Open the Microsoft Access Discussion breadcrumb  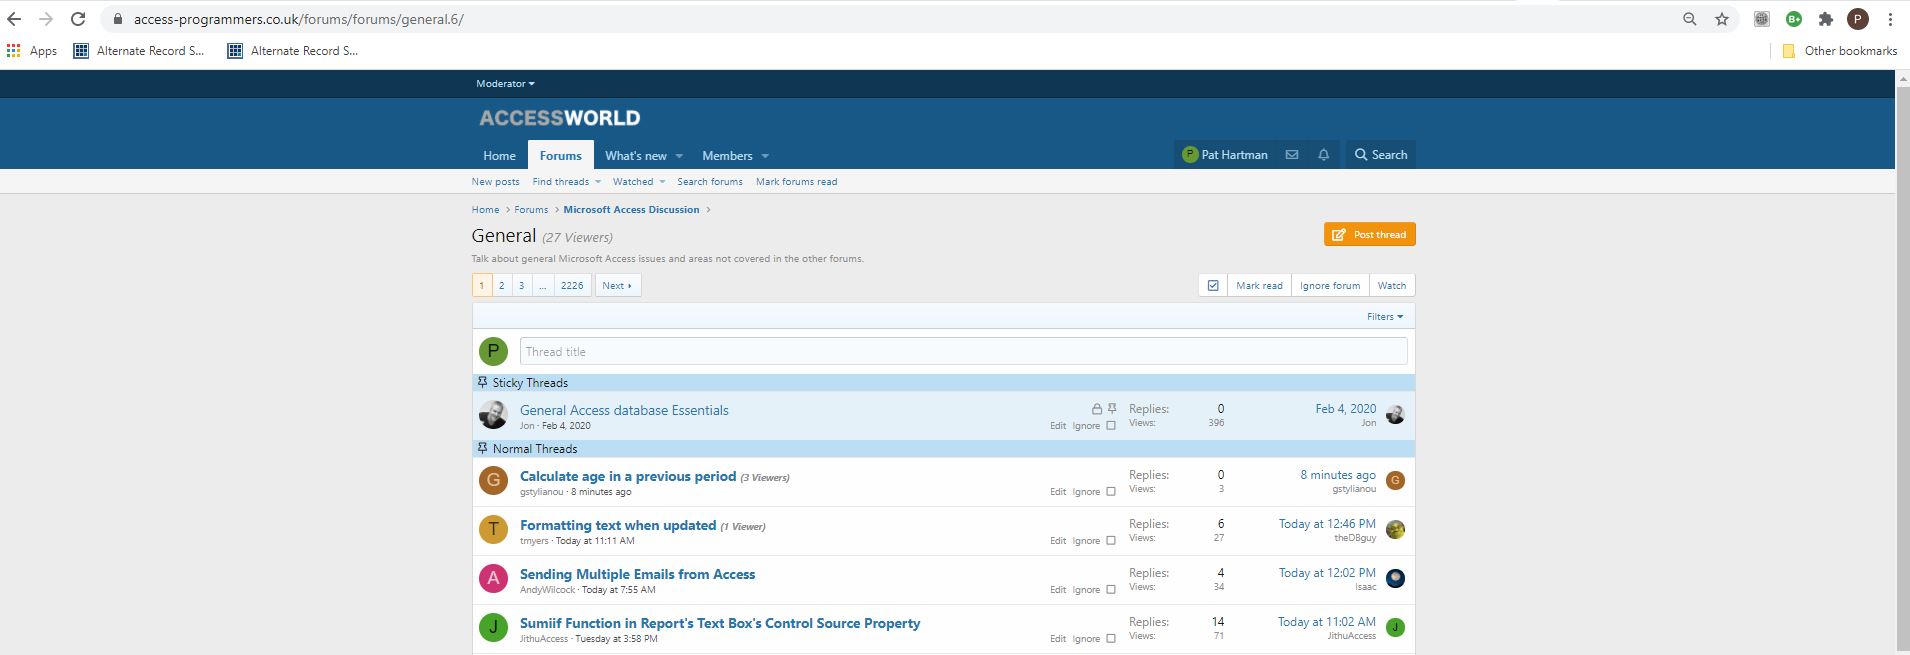[631, 210]
